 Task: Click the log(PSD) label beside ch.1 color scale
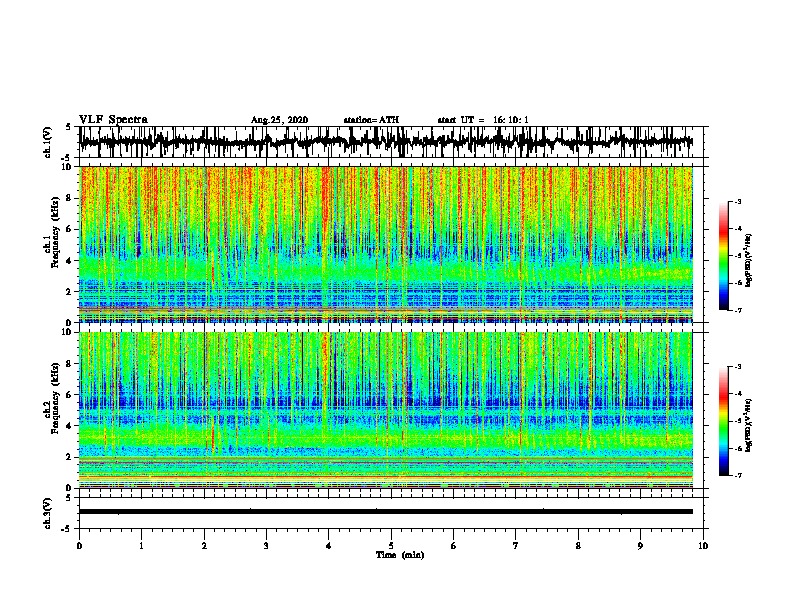click(x=749, y=261)
